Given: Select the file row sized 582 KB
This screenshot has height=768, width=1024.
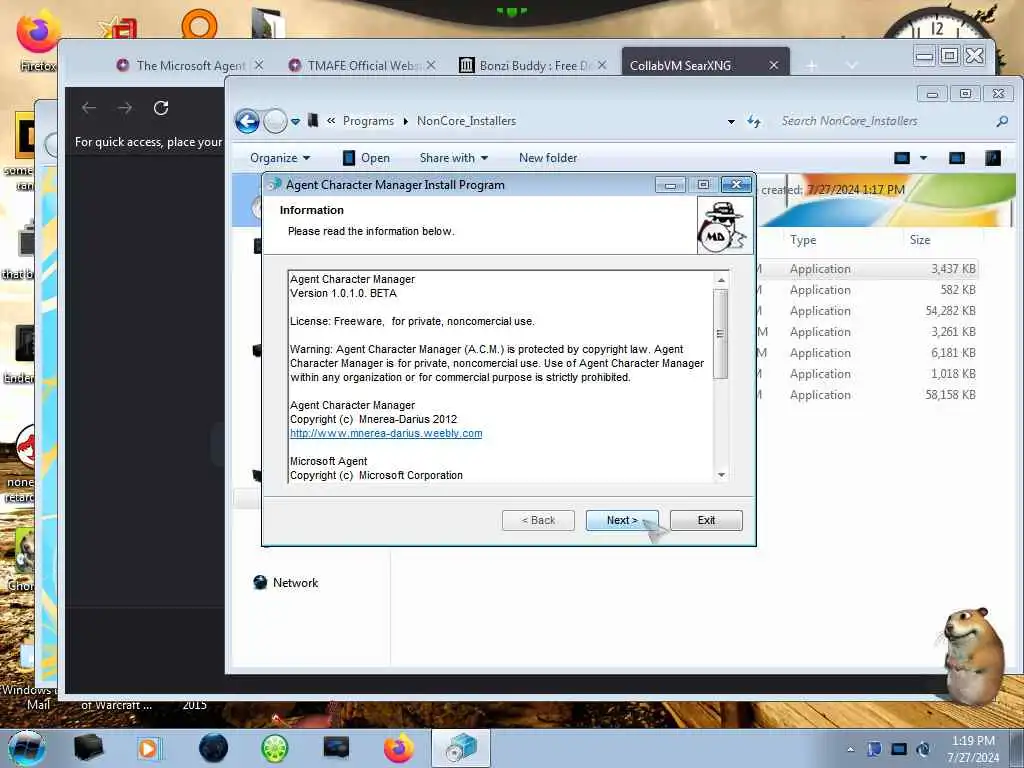Looking at the screenshot, I should click(867, 290).
